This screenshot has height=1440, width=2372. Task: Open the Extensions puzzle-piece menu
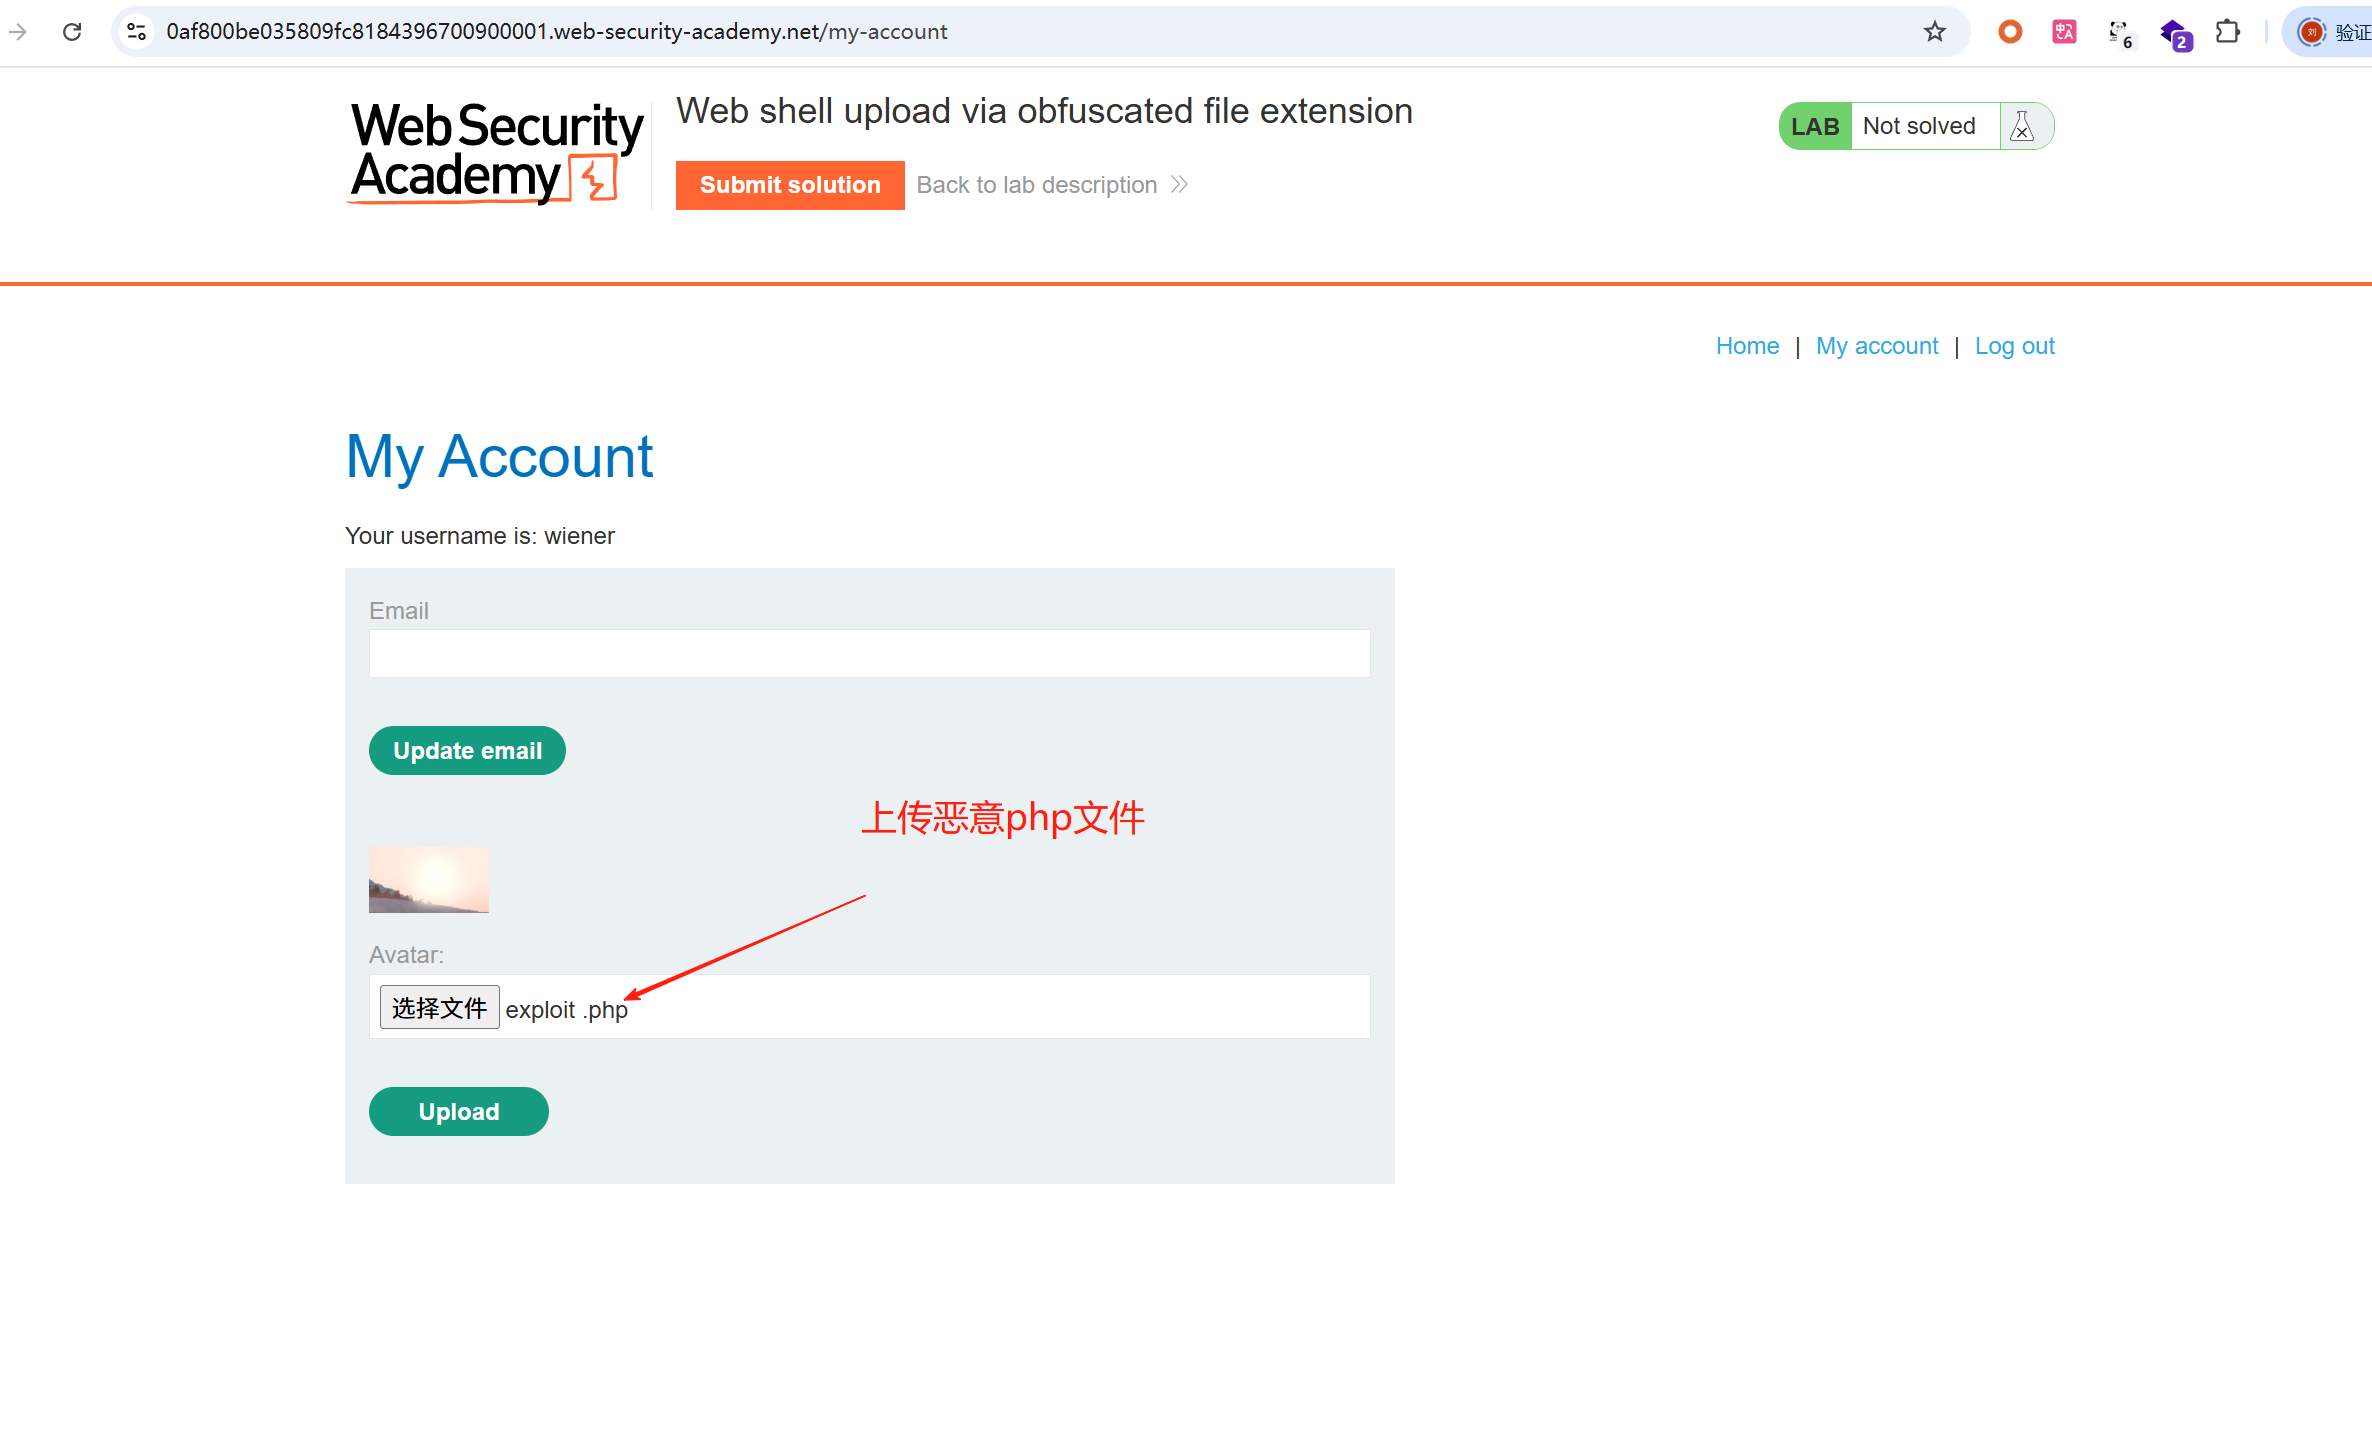coord(2228,32)
